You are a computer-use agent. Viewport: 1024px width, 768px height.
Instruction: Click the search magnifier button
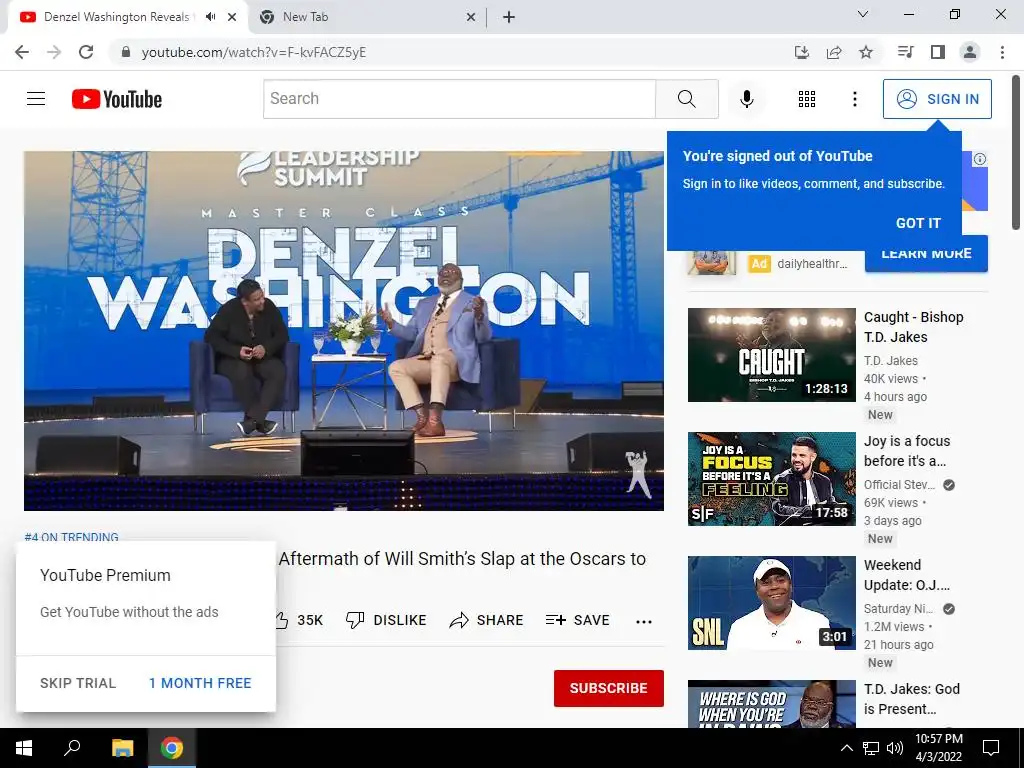[x=686, y=99]
